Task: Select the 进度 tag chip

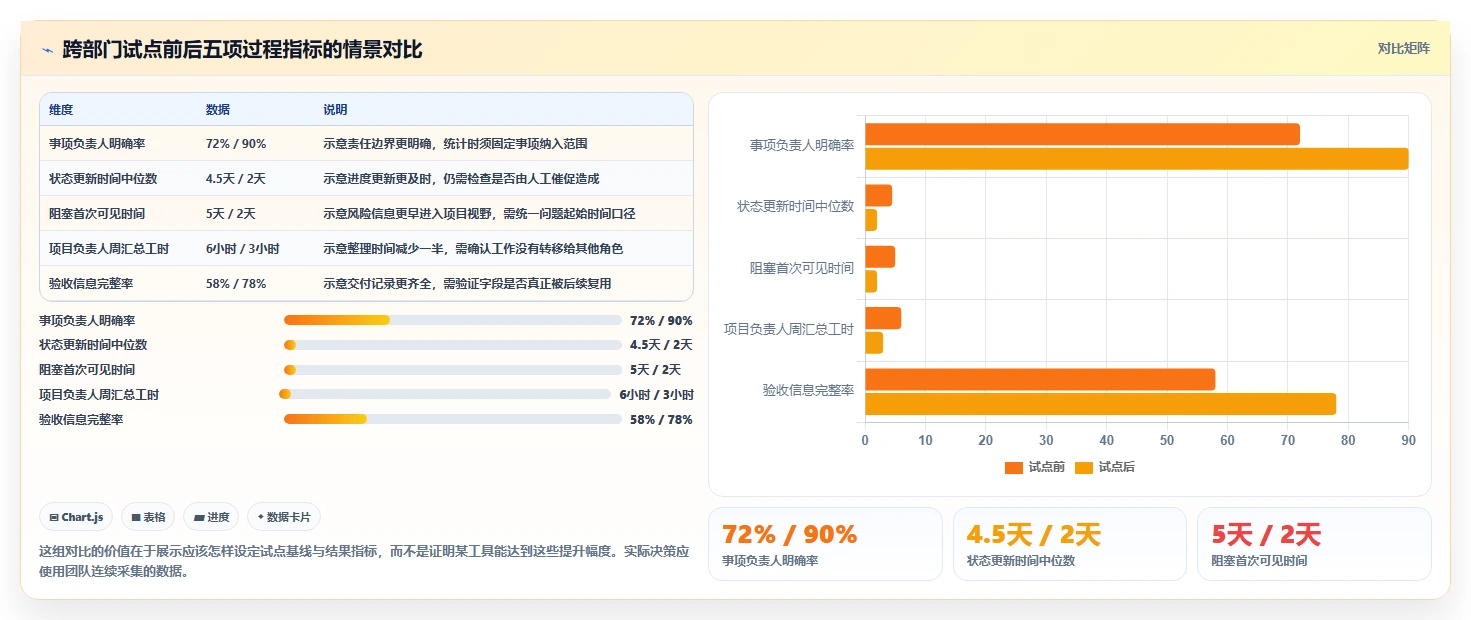Action: [x=211, y=517]
